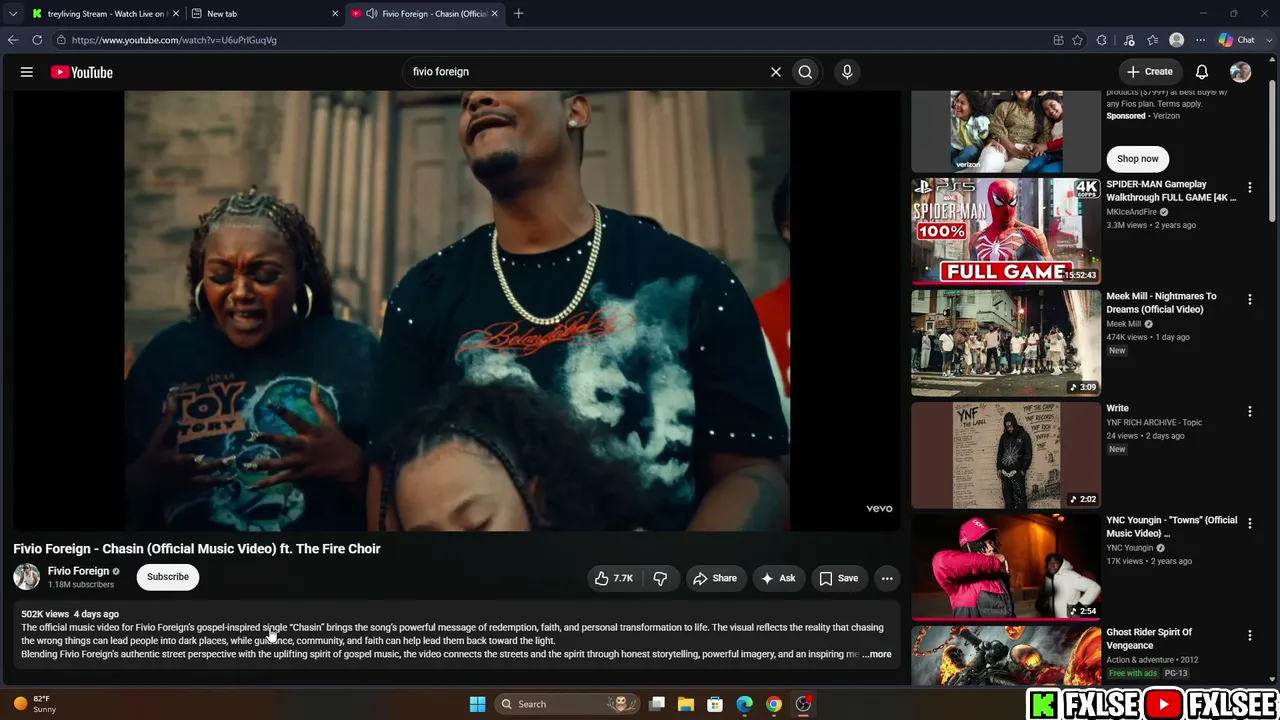
Task: Open the browser media control icon
Action: pos(1129,40)
